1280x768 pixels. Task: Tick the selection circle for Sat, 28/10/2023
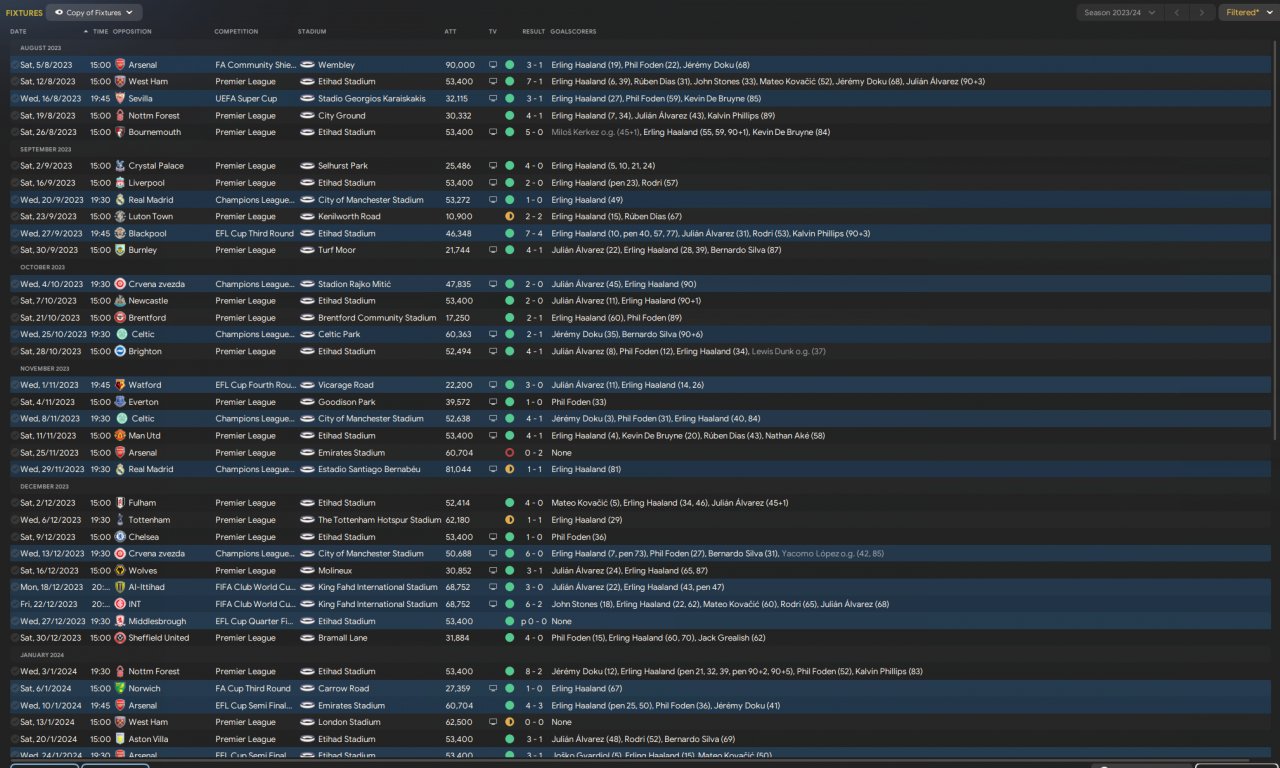tap(14, 351)
